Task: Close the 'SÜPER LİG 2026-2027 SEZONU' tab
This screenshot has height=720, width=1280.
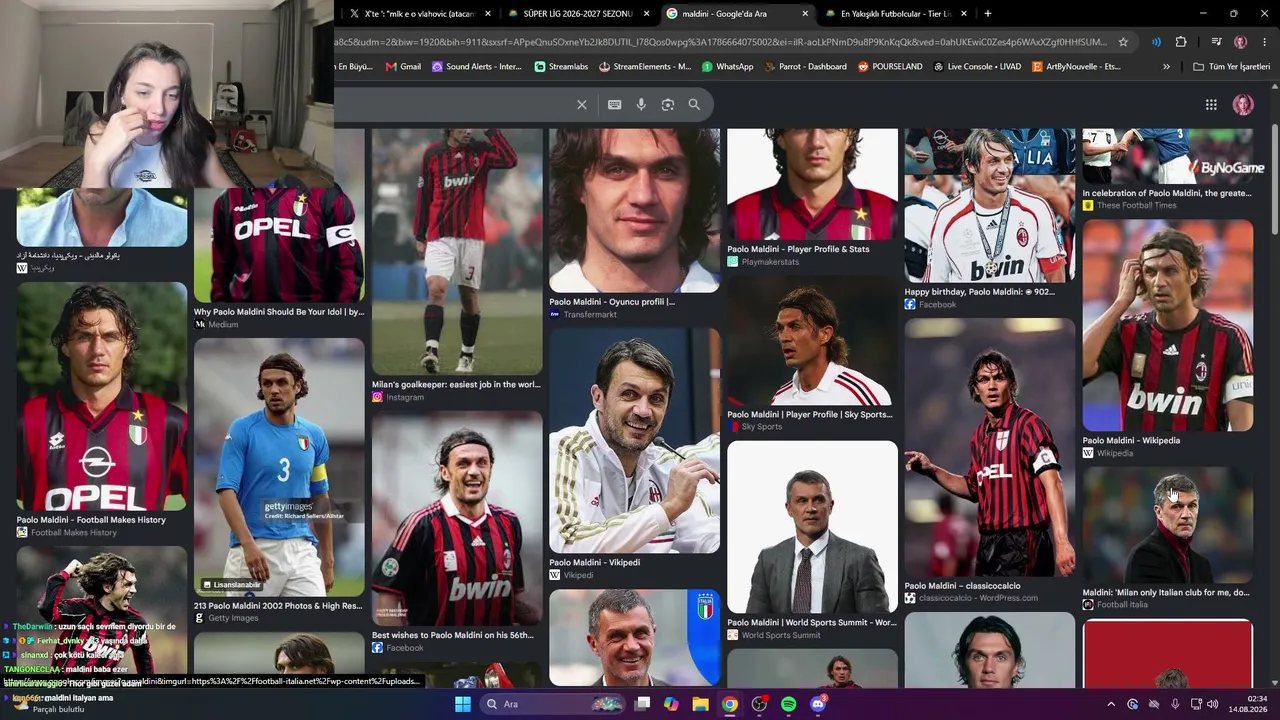Action: (x=647, y=14)
